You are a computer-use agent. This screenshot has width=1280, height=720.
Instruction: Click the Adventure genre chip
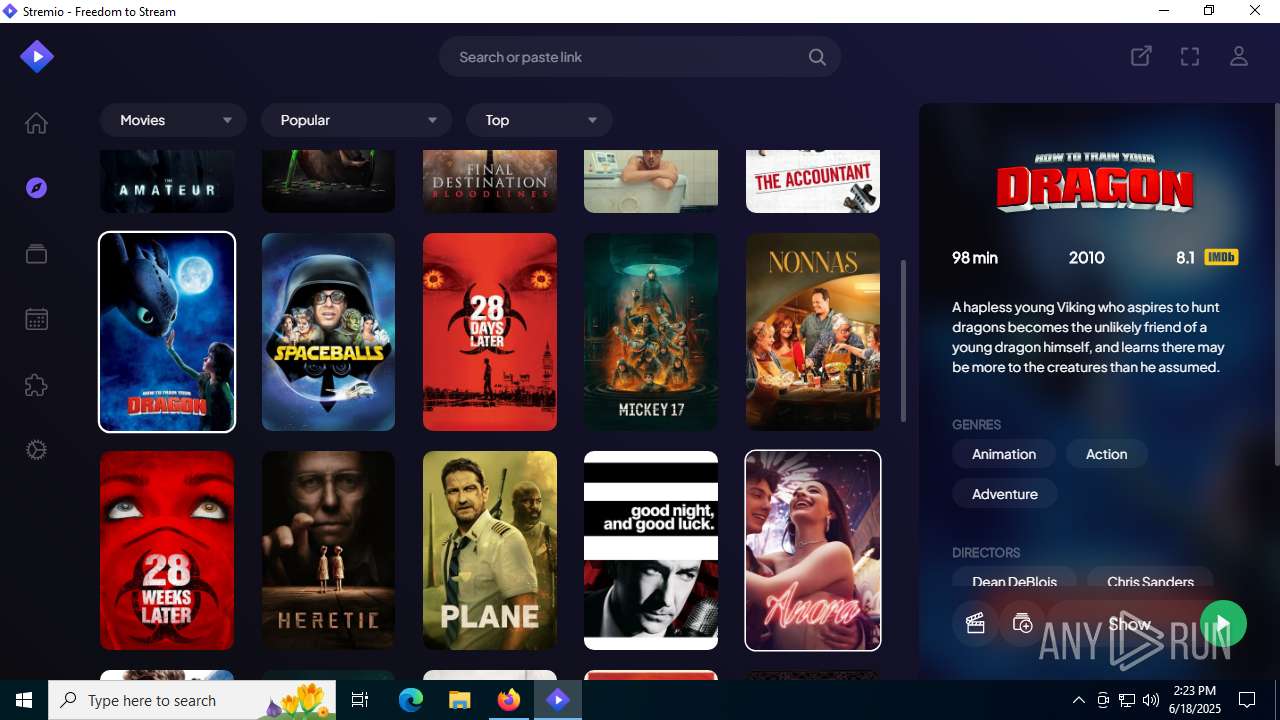[x=1005, y=494]
